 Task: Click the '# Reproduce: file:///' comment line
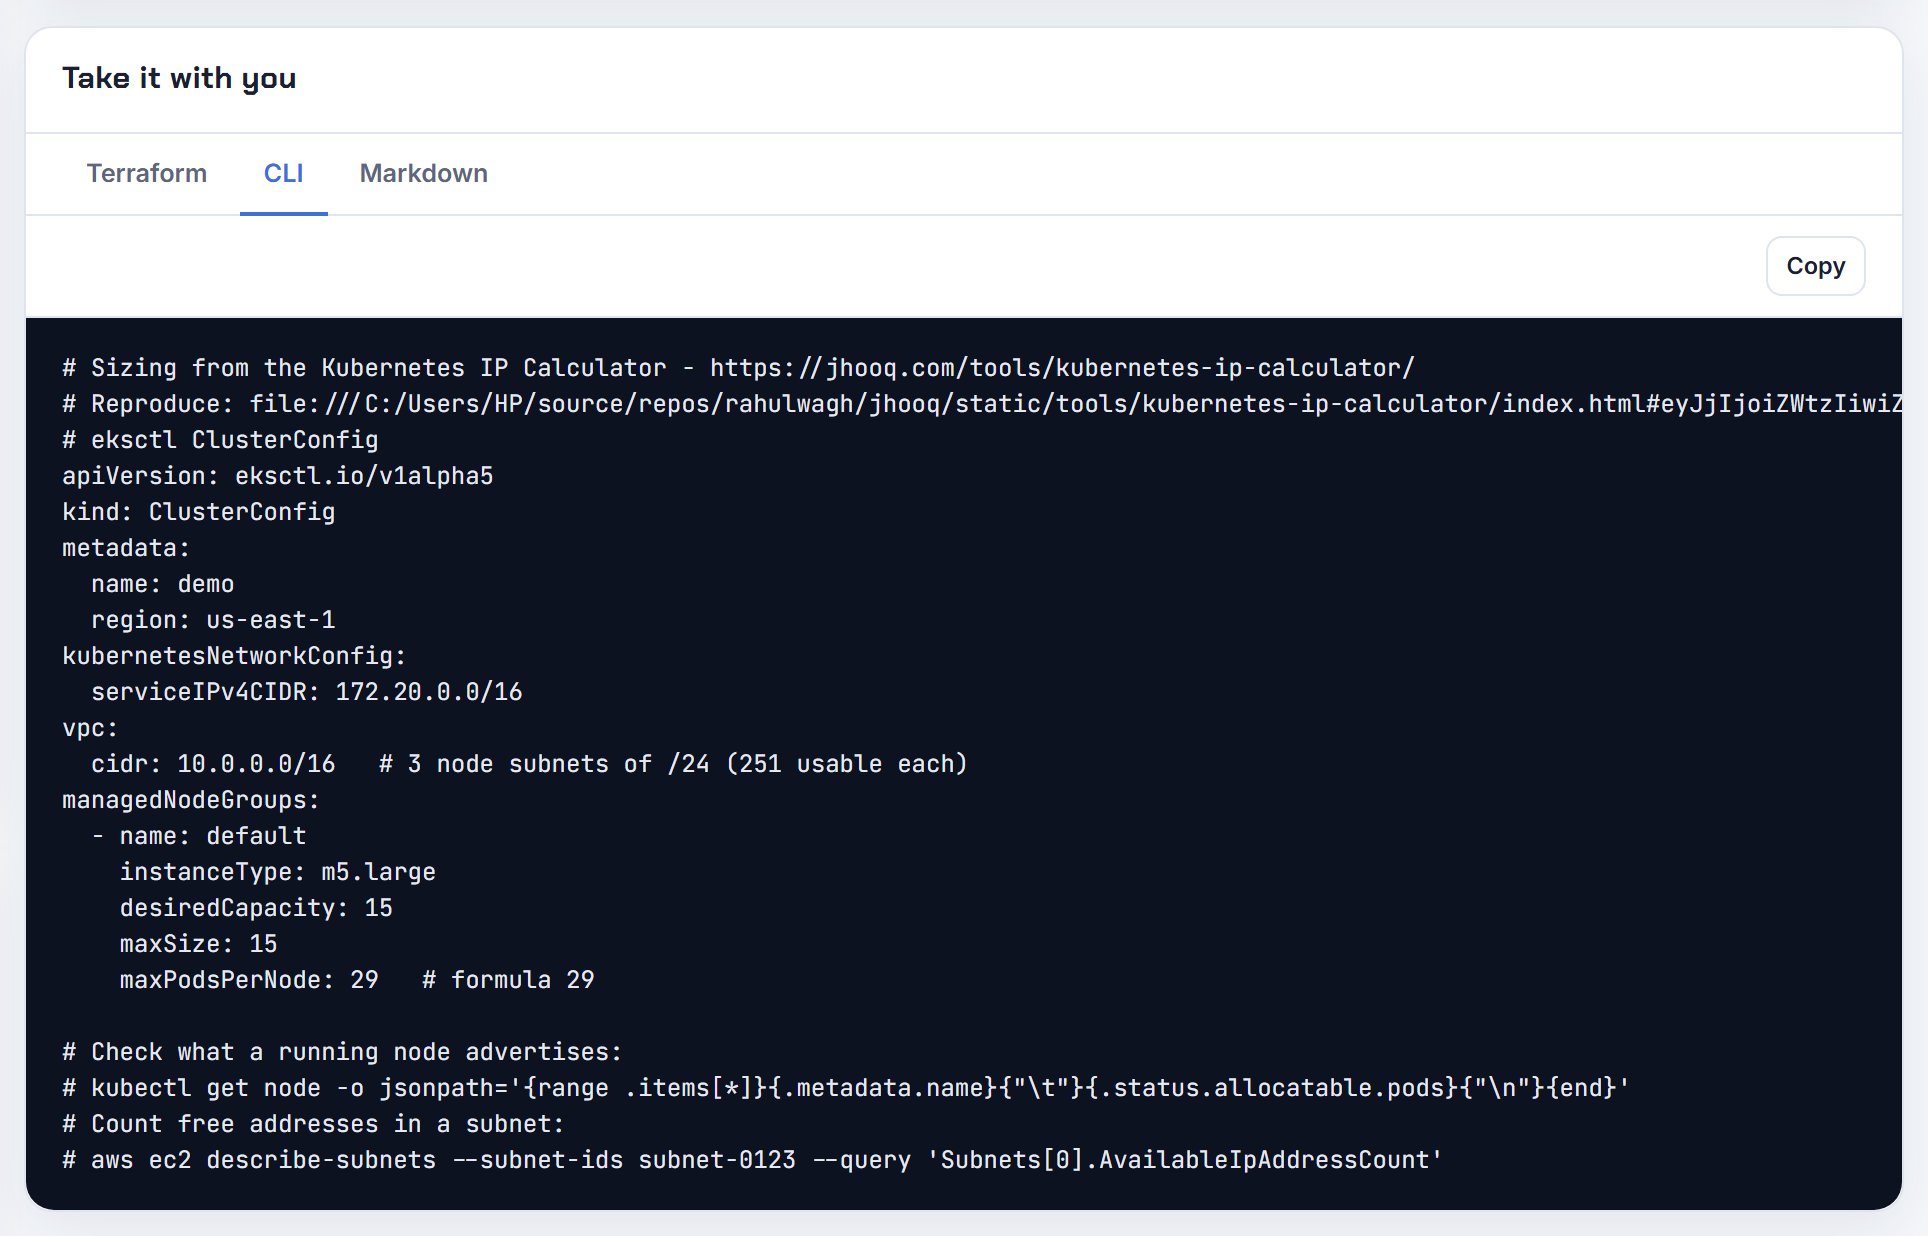click(x=982, y=404)
